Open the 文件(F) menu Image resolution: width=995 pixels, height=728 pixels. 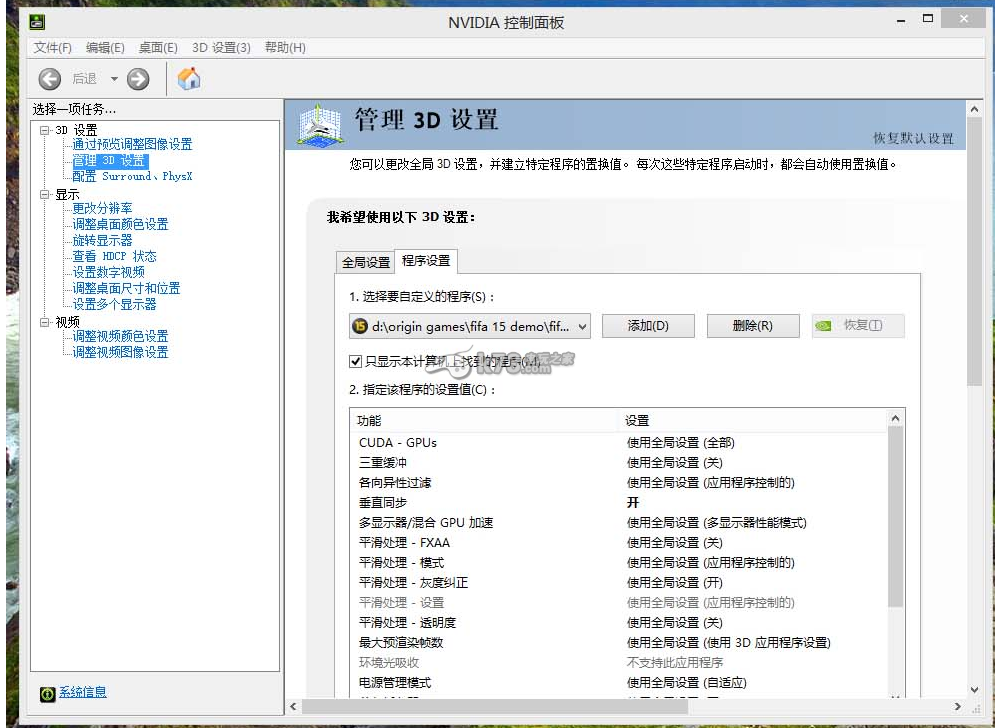pyautogui.click(x=53, y=48)
